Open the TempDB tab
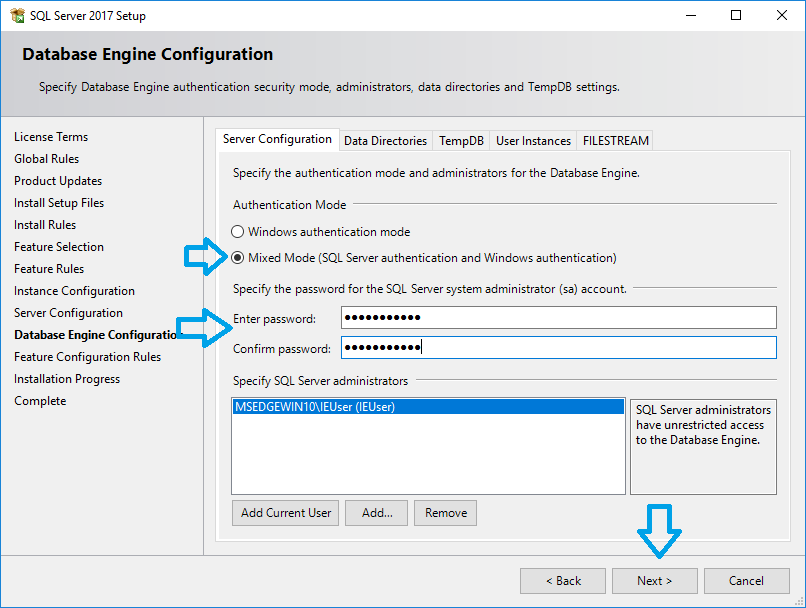Viewport: 806px width, 608px height. pos(461,141)
